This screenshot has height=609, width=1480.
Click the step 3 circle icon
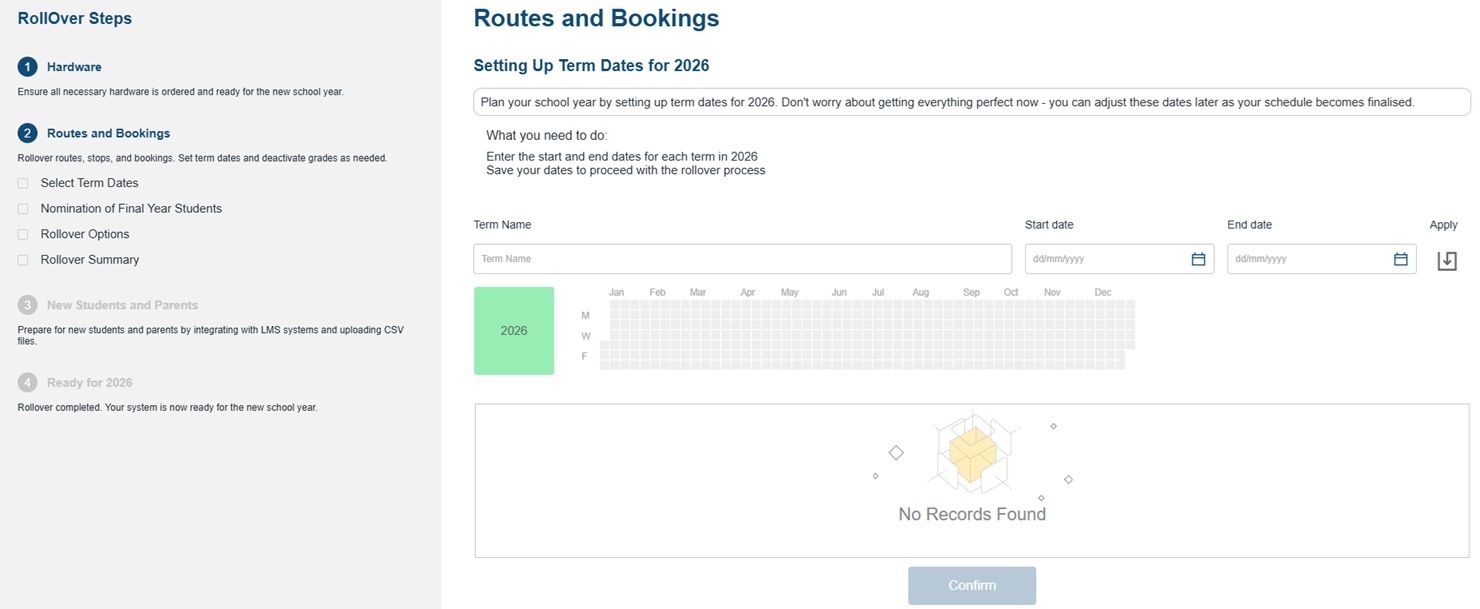[x=27, y=305]
